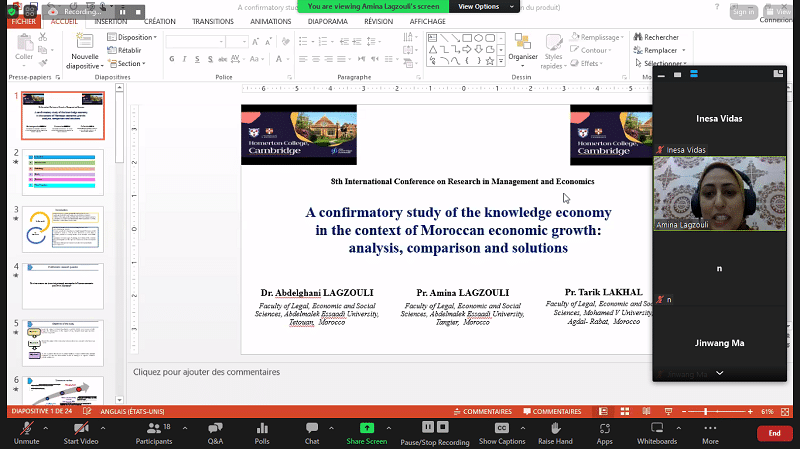
Task: Click the red End meeting button
Action: [774, 433]
